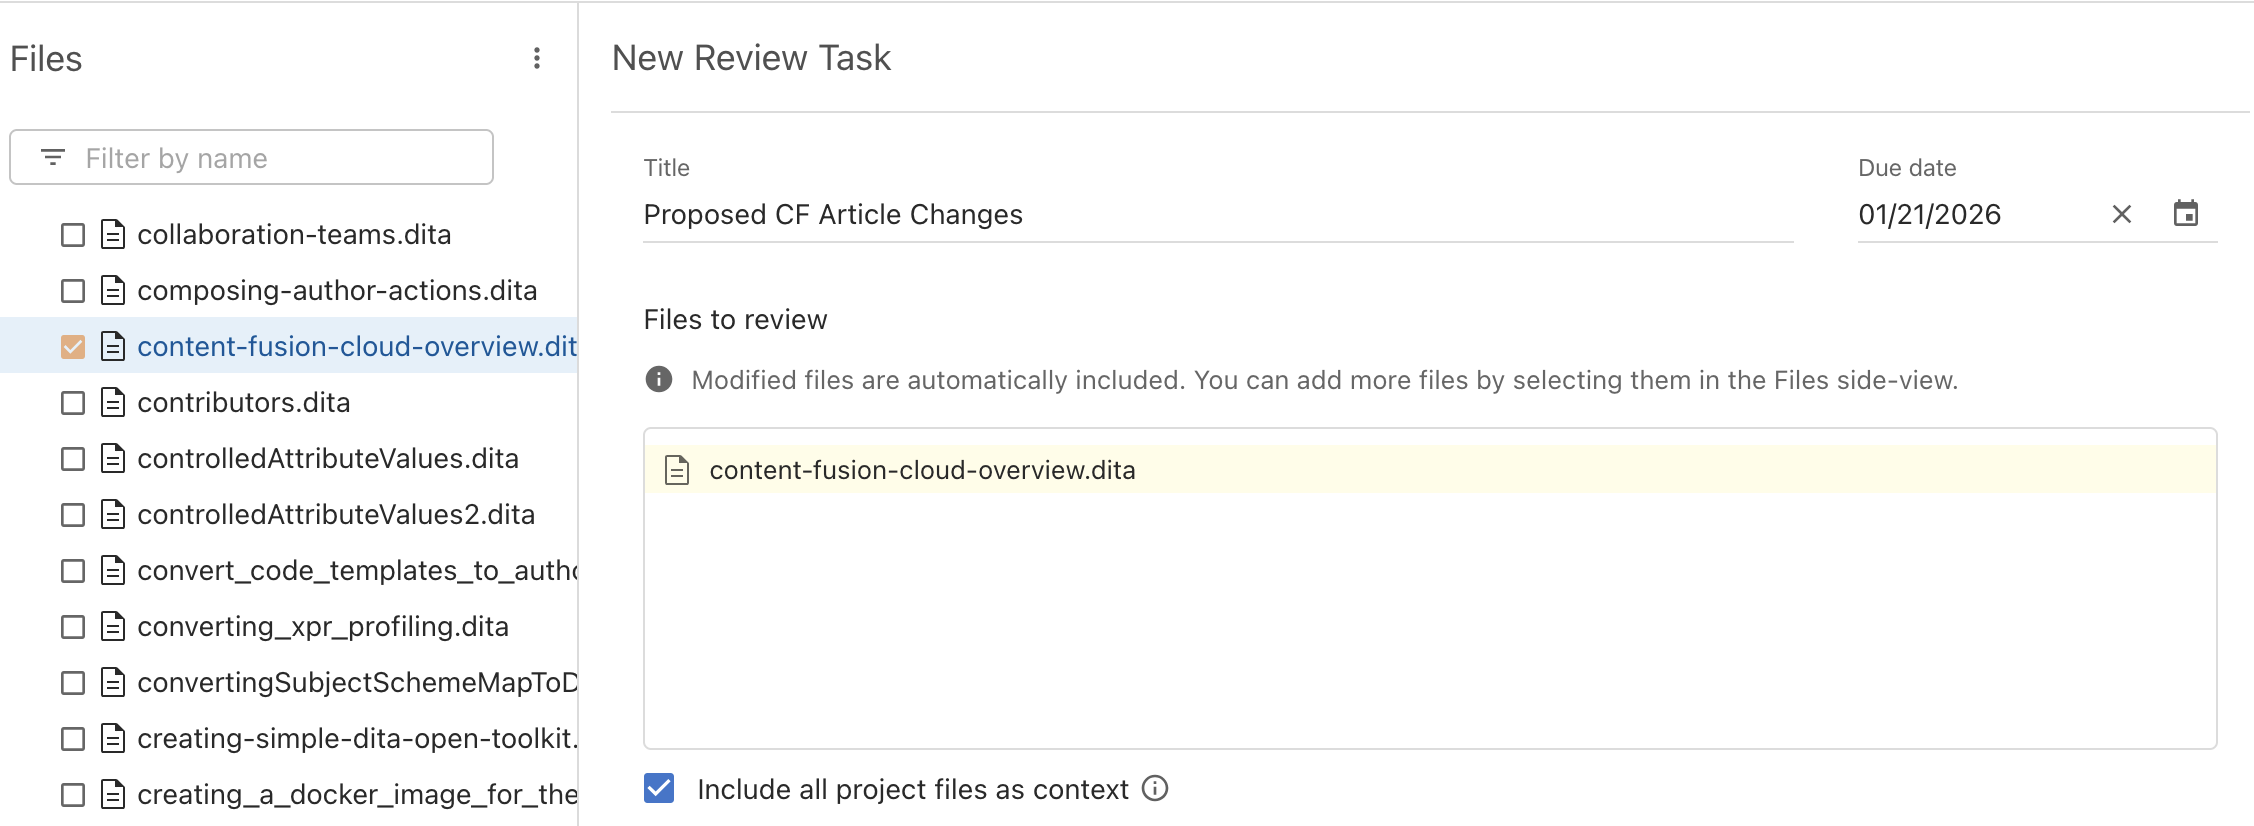Image resolution: width=2254 pixels, height=826 pixels.
Task: Click info icon beside Include all project files
Action: tap(1155, 789)
